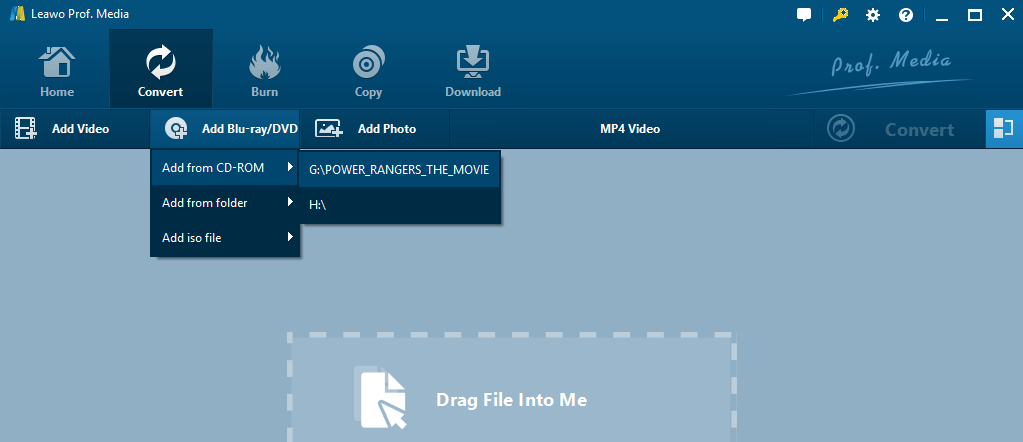Open the MP4 Video profile selector
This screenshot has width=1023, height=442.
click(x=630, y=129)
